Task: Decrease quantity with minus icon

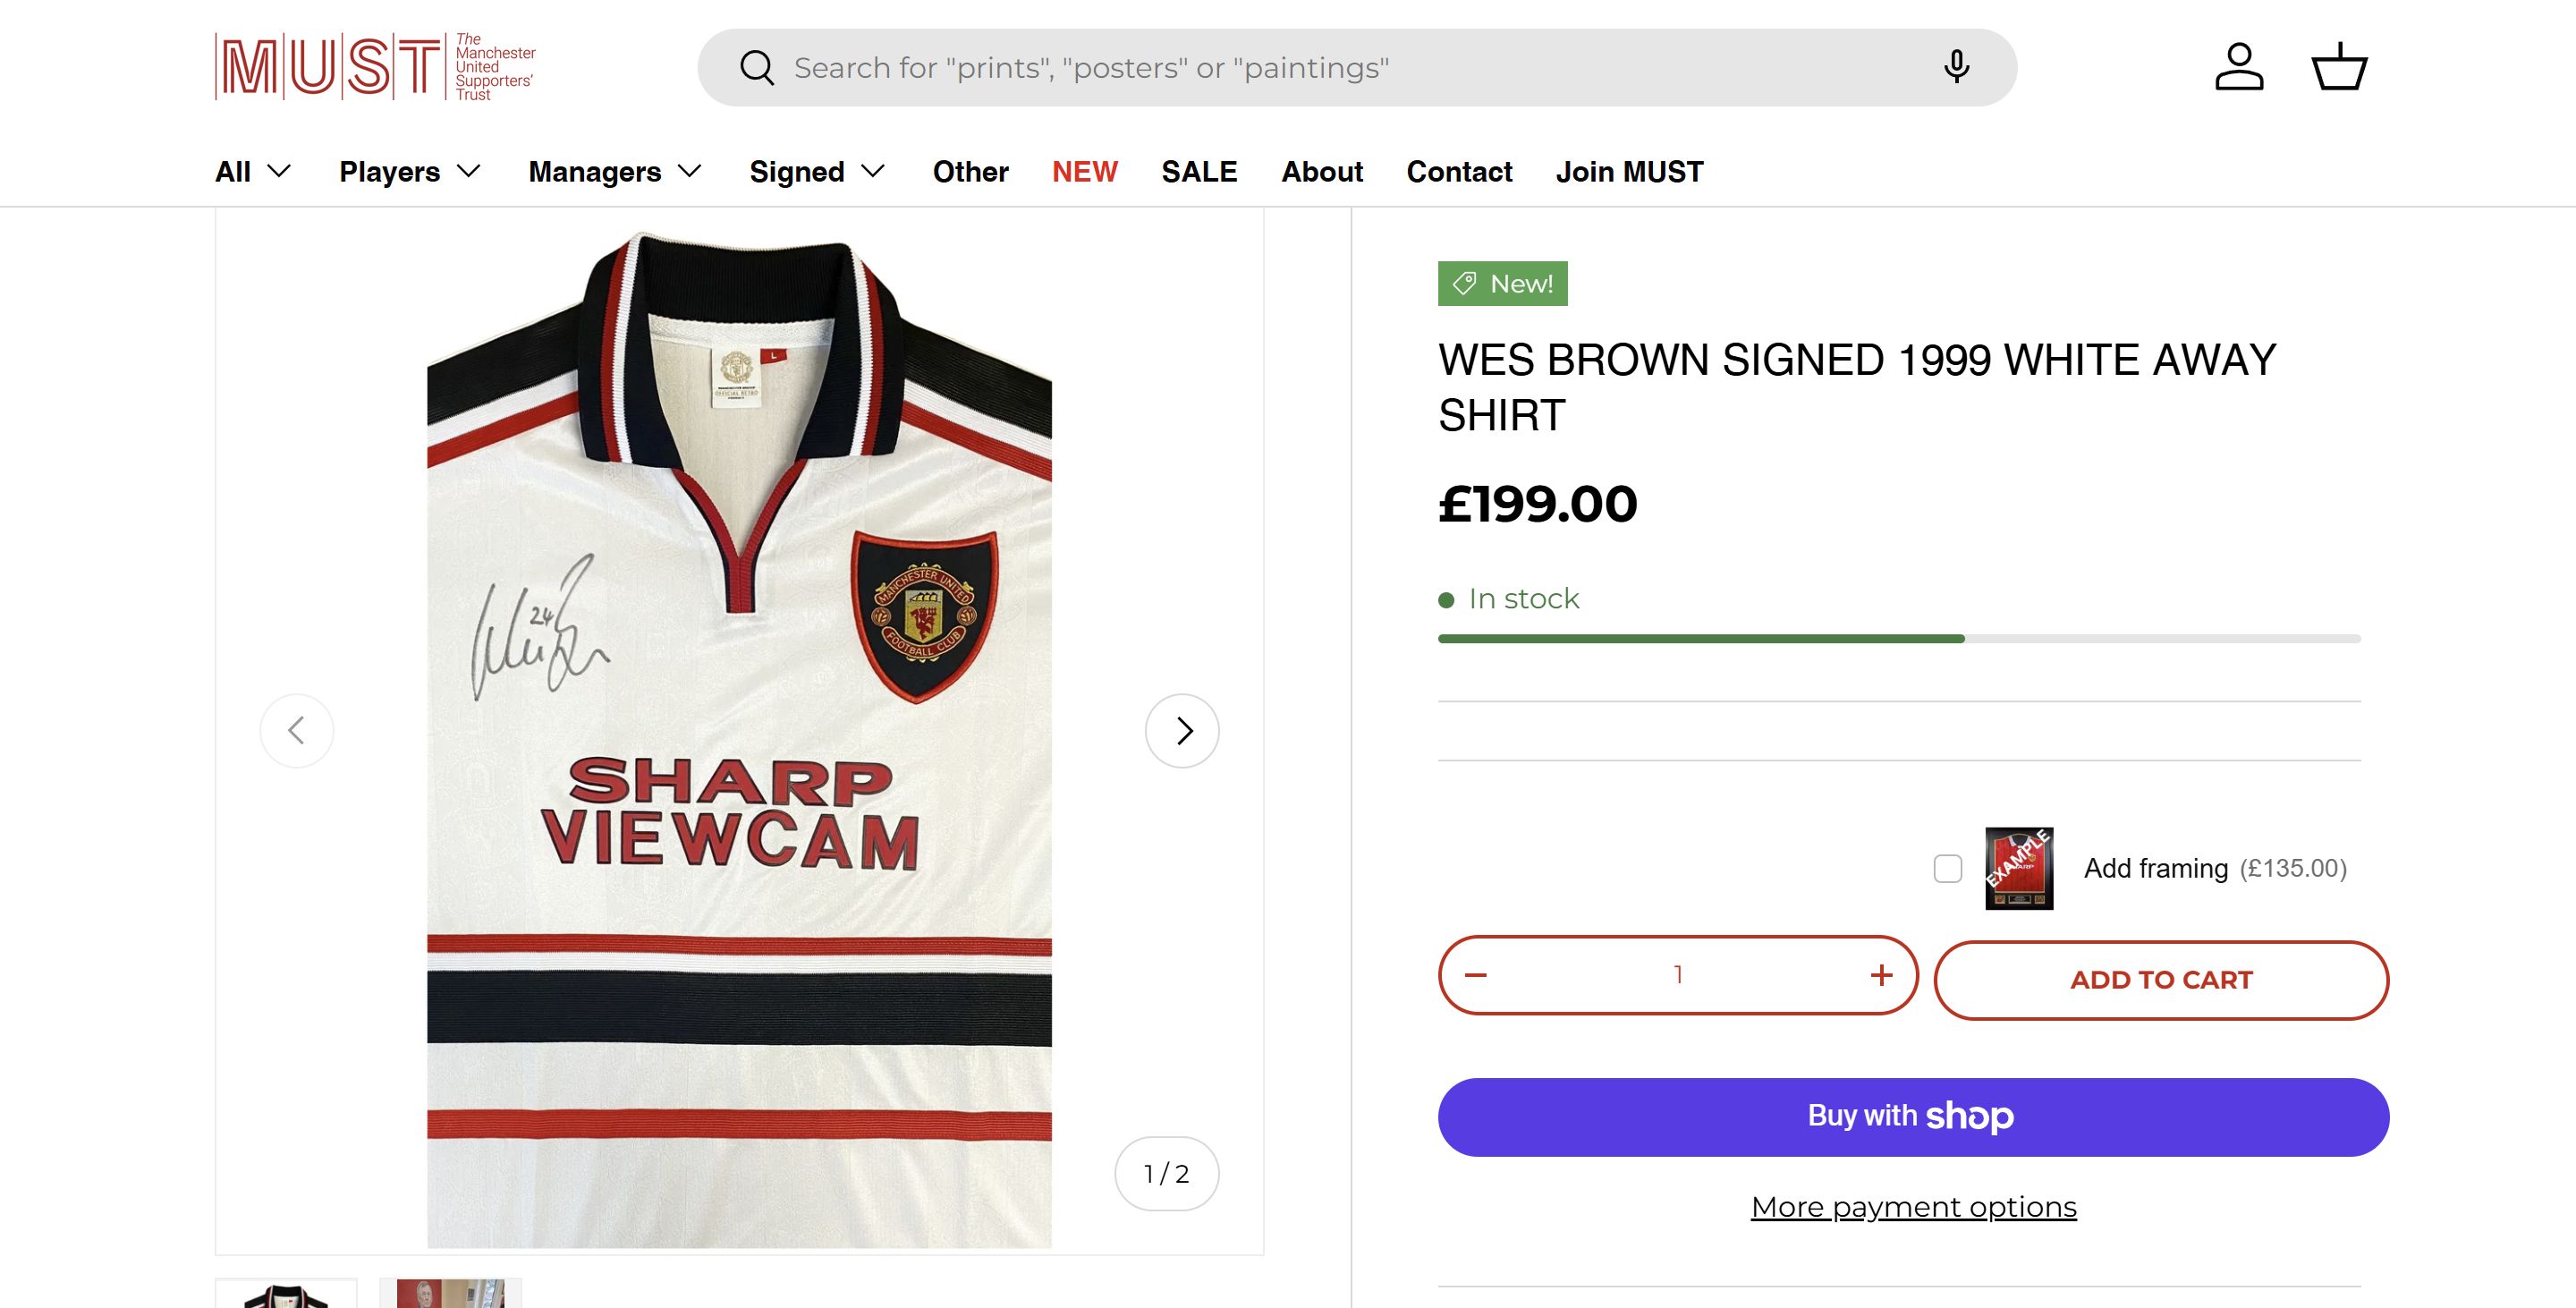Action: click(1476, 975)
